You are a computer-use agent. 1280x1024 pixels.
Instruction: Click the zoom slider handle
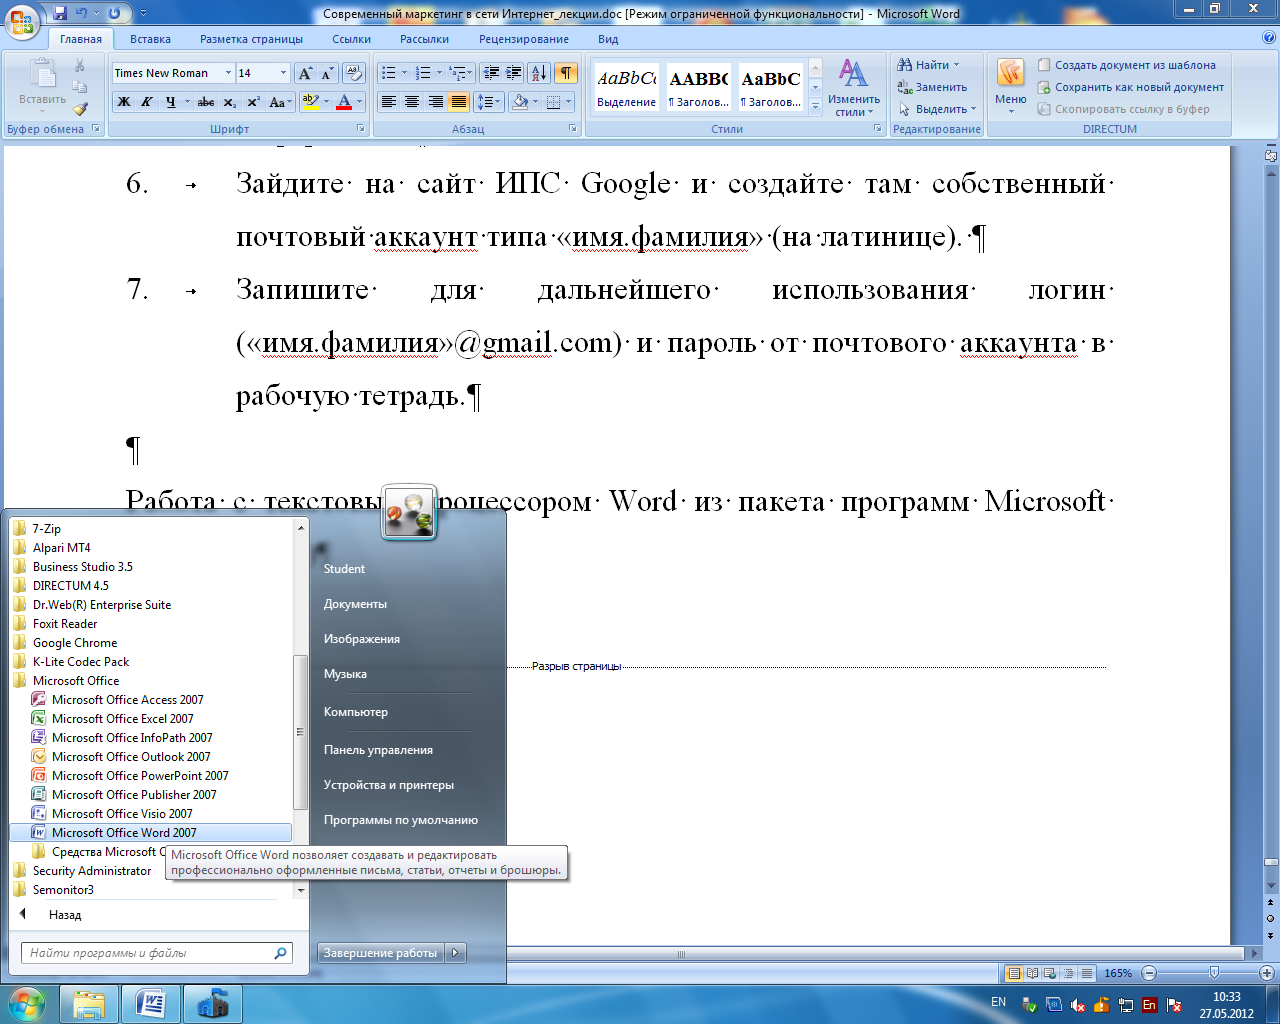tap(1214, 973)
